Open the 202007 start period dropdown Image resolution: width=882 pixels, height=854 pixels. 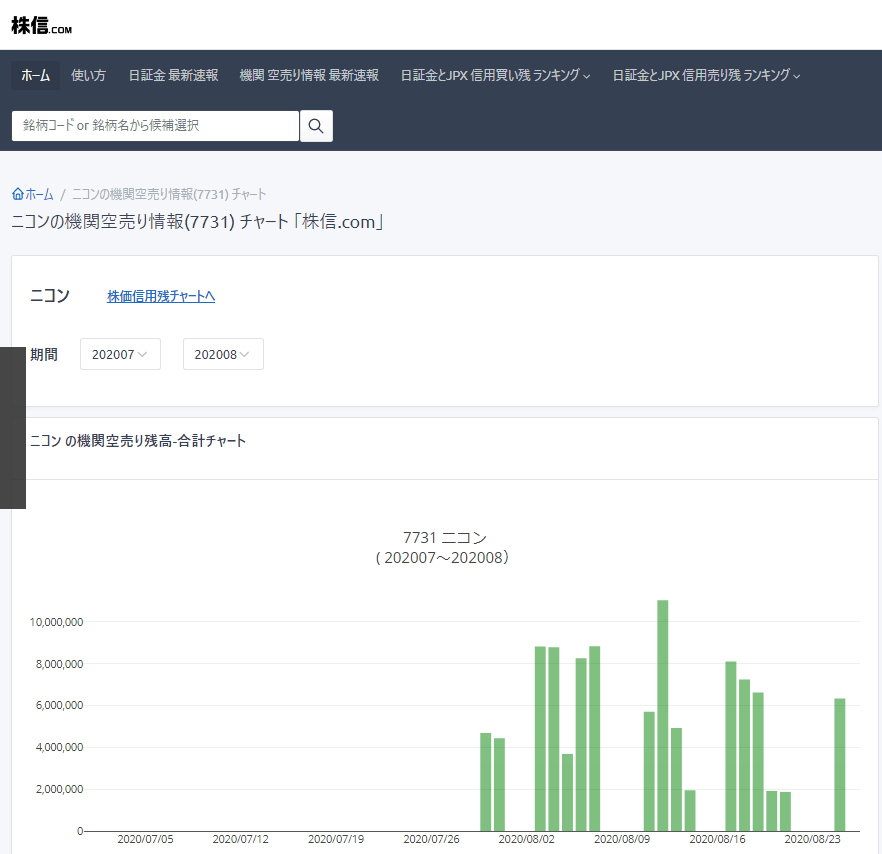point(120,354)
